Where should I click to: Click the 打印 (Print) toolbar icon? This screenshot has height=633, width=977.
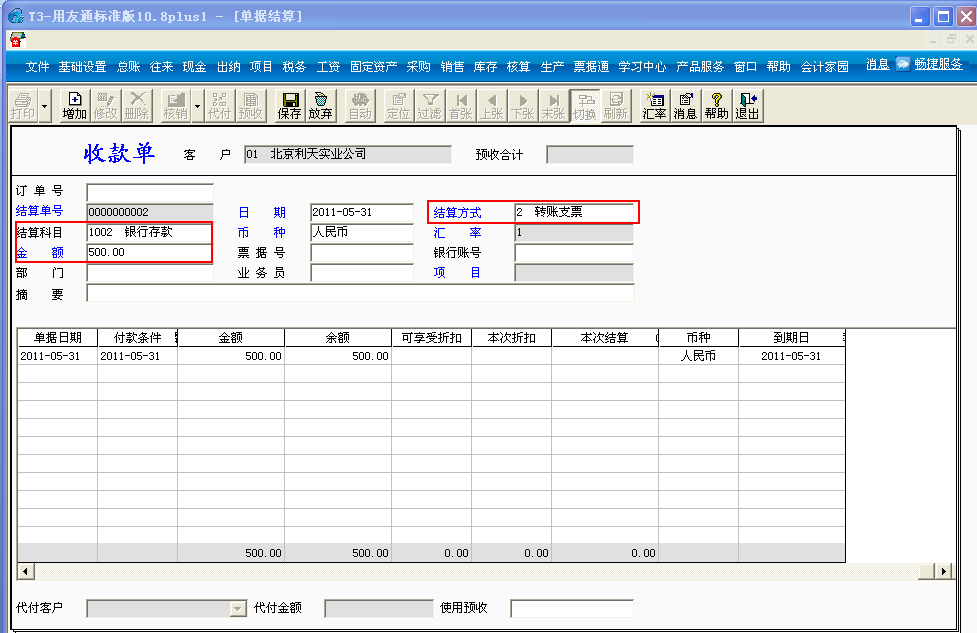tap(23, 106)
